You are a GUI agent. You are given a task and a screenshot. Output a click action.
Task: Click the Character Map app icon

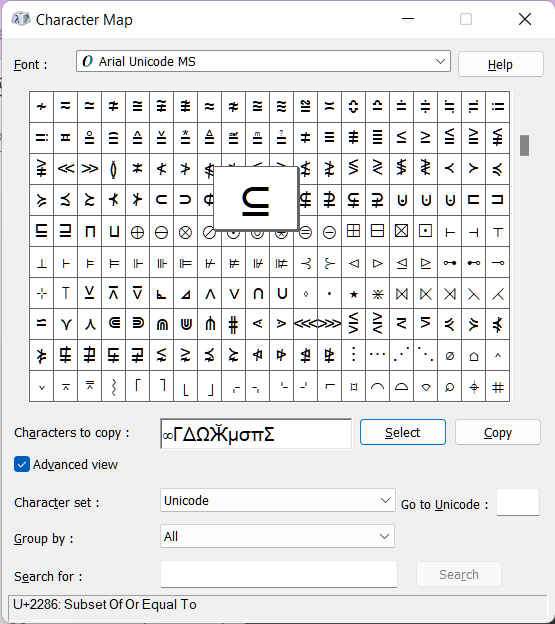tap(21, 19)
